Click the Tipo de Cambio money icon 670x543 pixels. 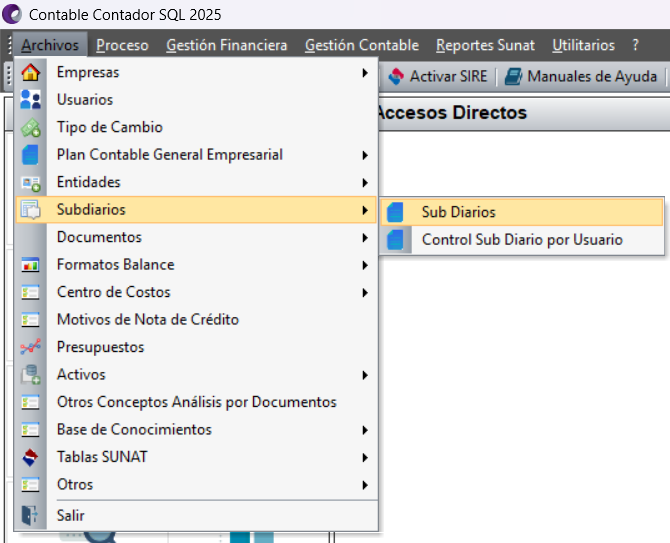pos(31,128)
